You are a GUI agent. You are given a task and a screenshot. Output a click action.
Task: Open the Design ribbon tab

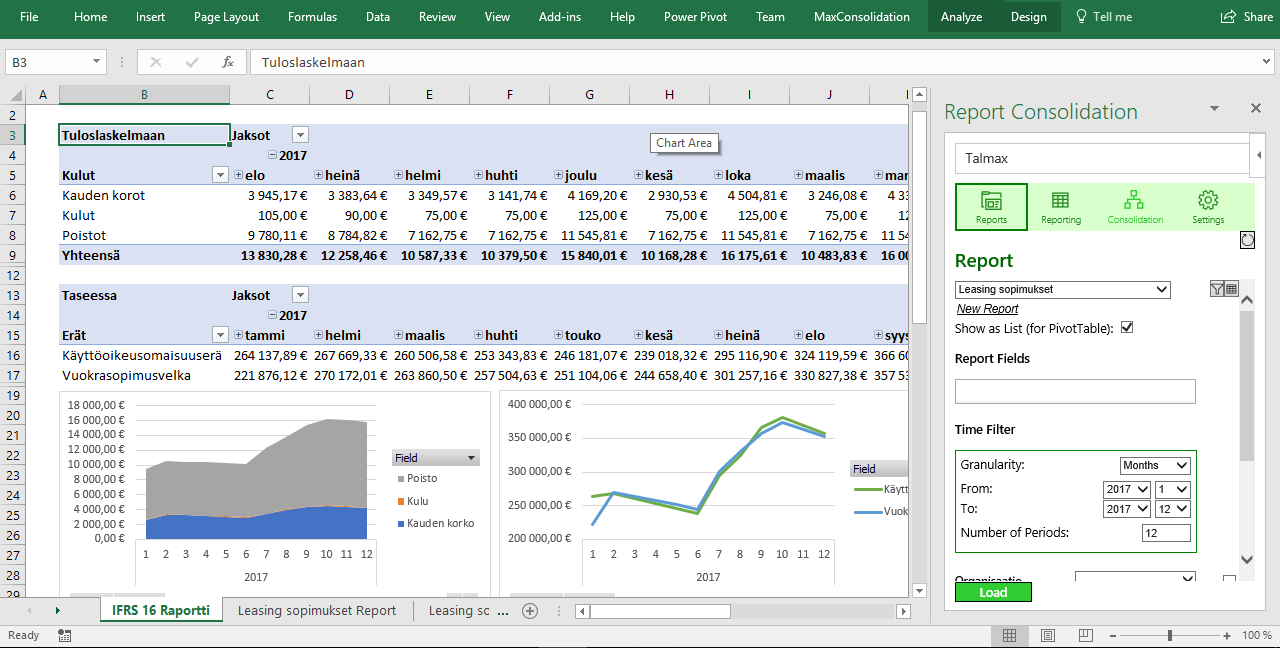point(1029,17)
